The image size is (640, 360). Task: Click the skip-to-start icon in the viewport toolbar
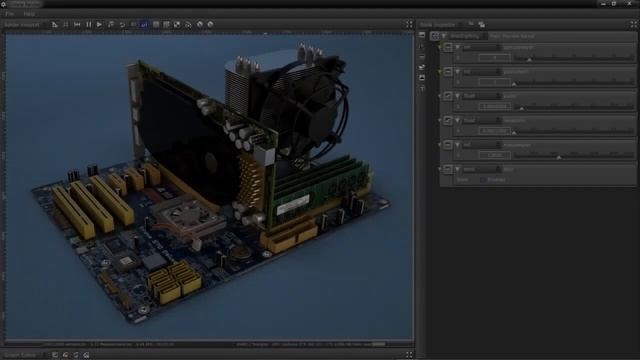[77, 24]
